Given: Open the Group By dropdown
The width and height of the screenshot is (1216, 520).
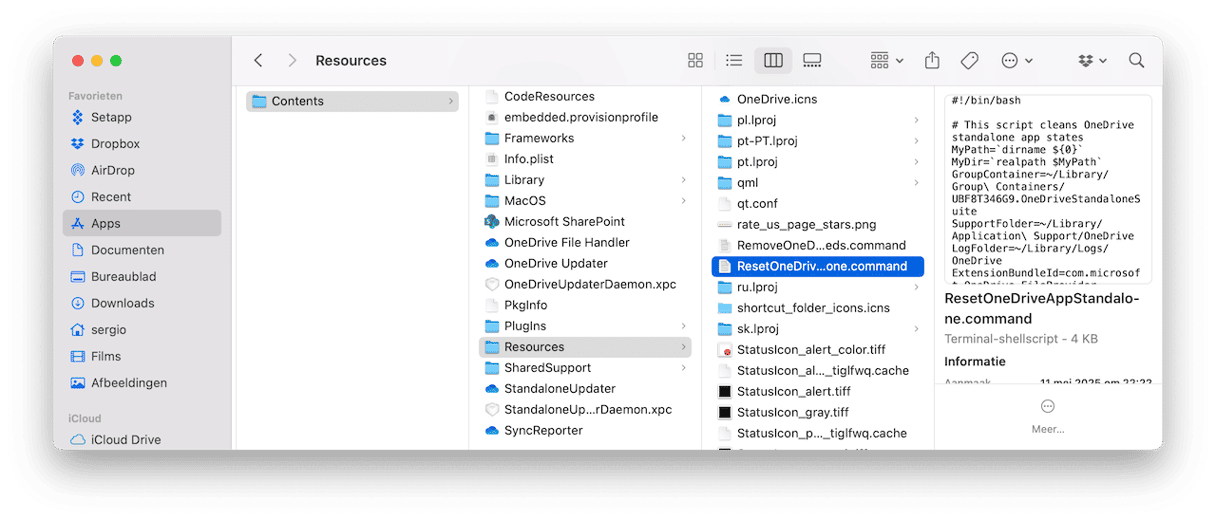Looking at the screenshot, I should coord(887,60).
